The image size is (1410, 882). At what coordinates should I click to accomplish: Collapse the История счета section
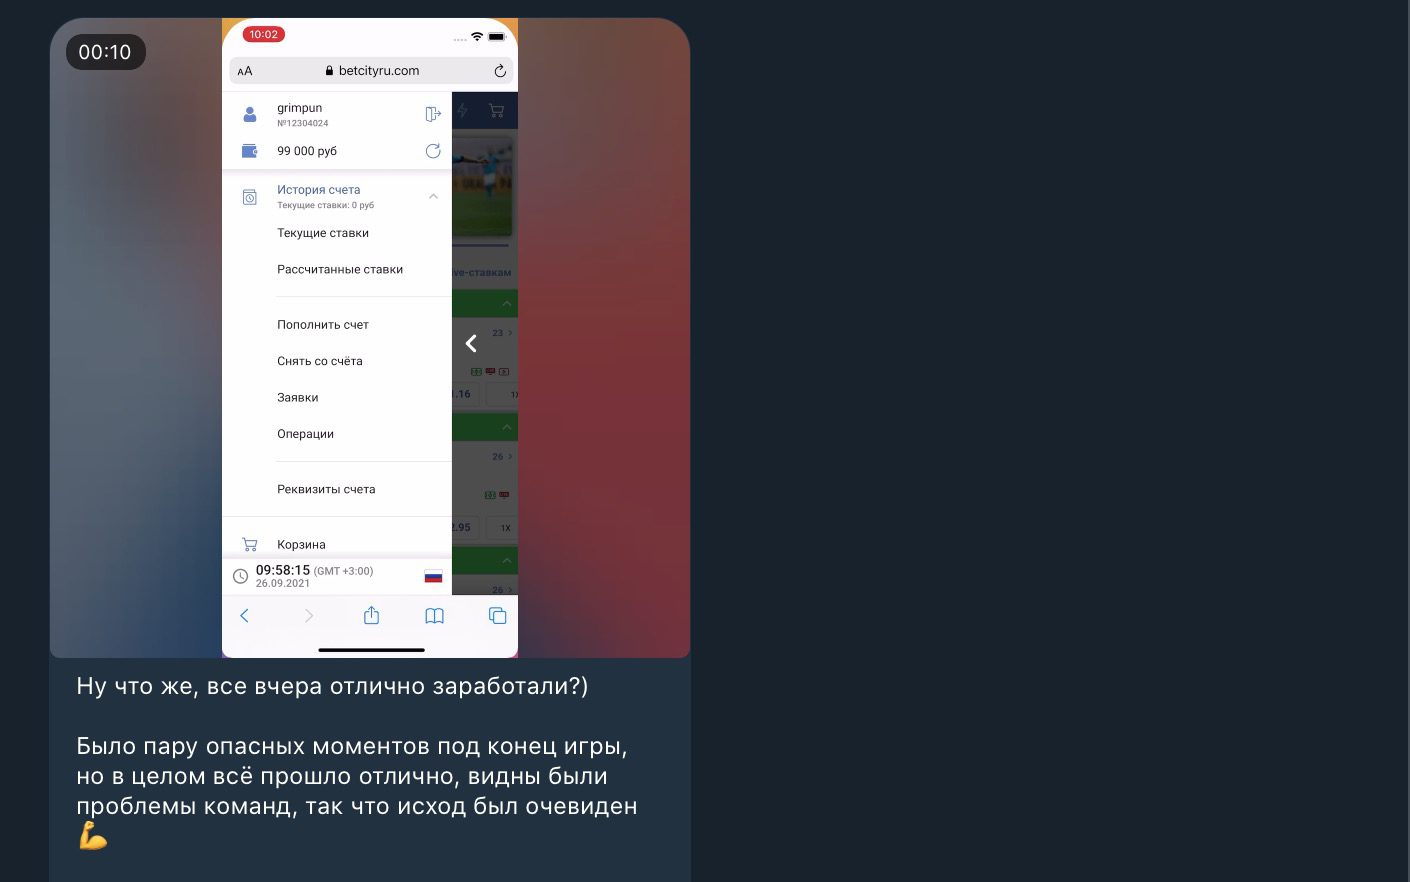(433, 196)
